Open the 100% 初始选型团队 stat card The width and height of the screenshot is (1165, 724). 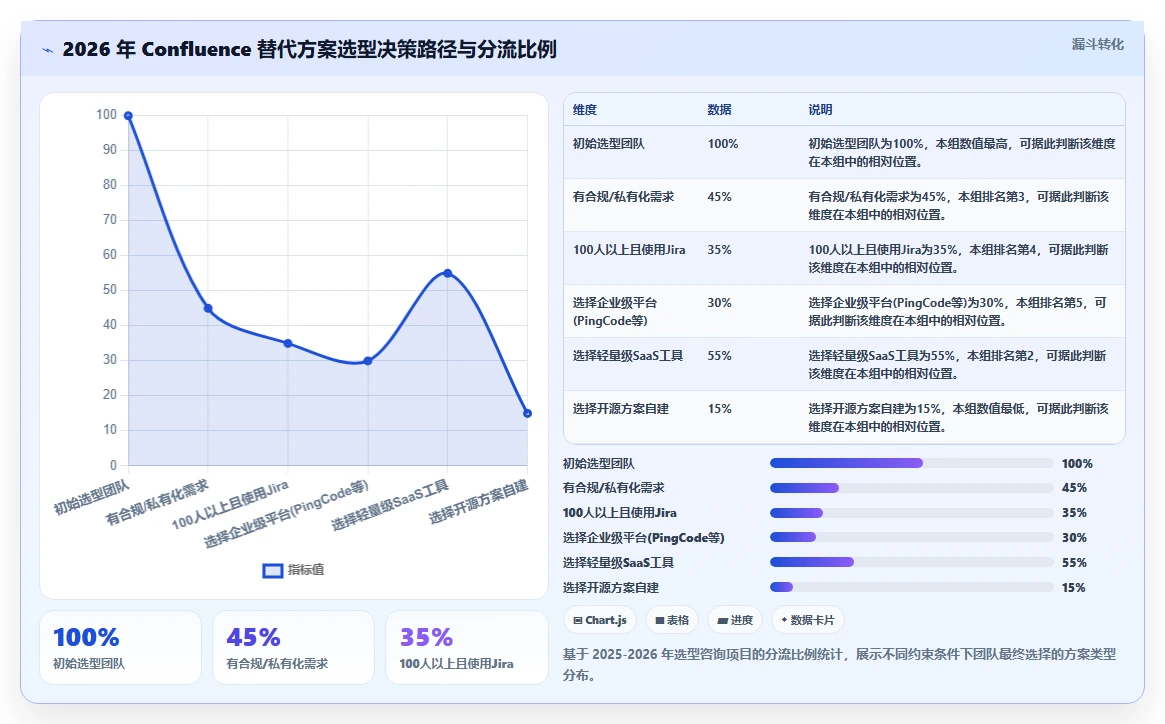[x=120, y=647]
